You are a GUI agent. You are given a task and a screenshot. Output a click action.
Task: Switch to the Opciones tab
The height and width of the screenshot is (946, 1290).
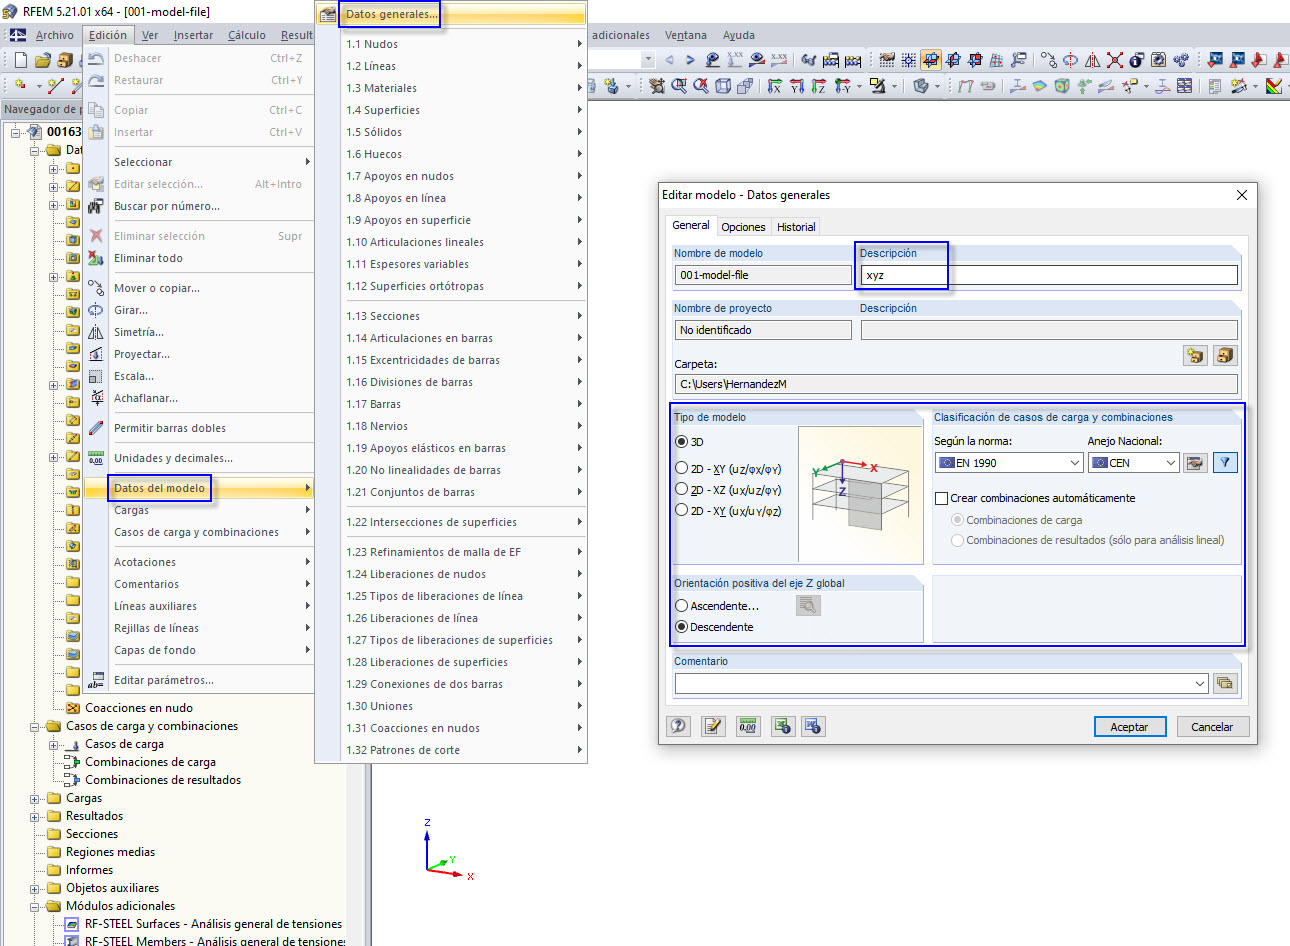743,227
